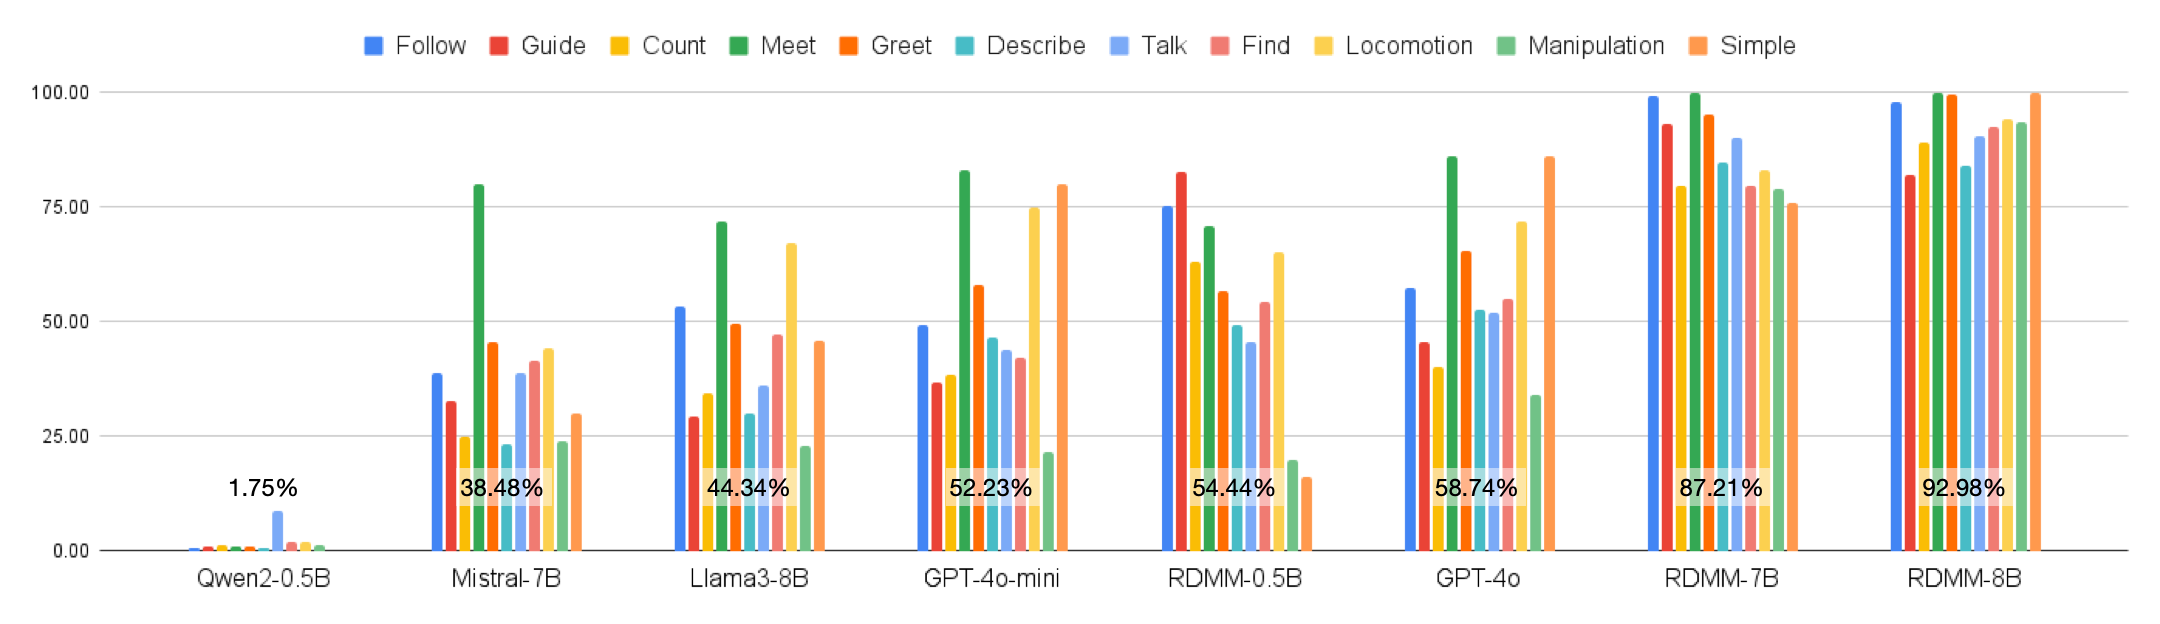
Task: Select the Describe legend label
Action: (x=1036, y=46)
